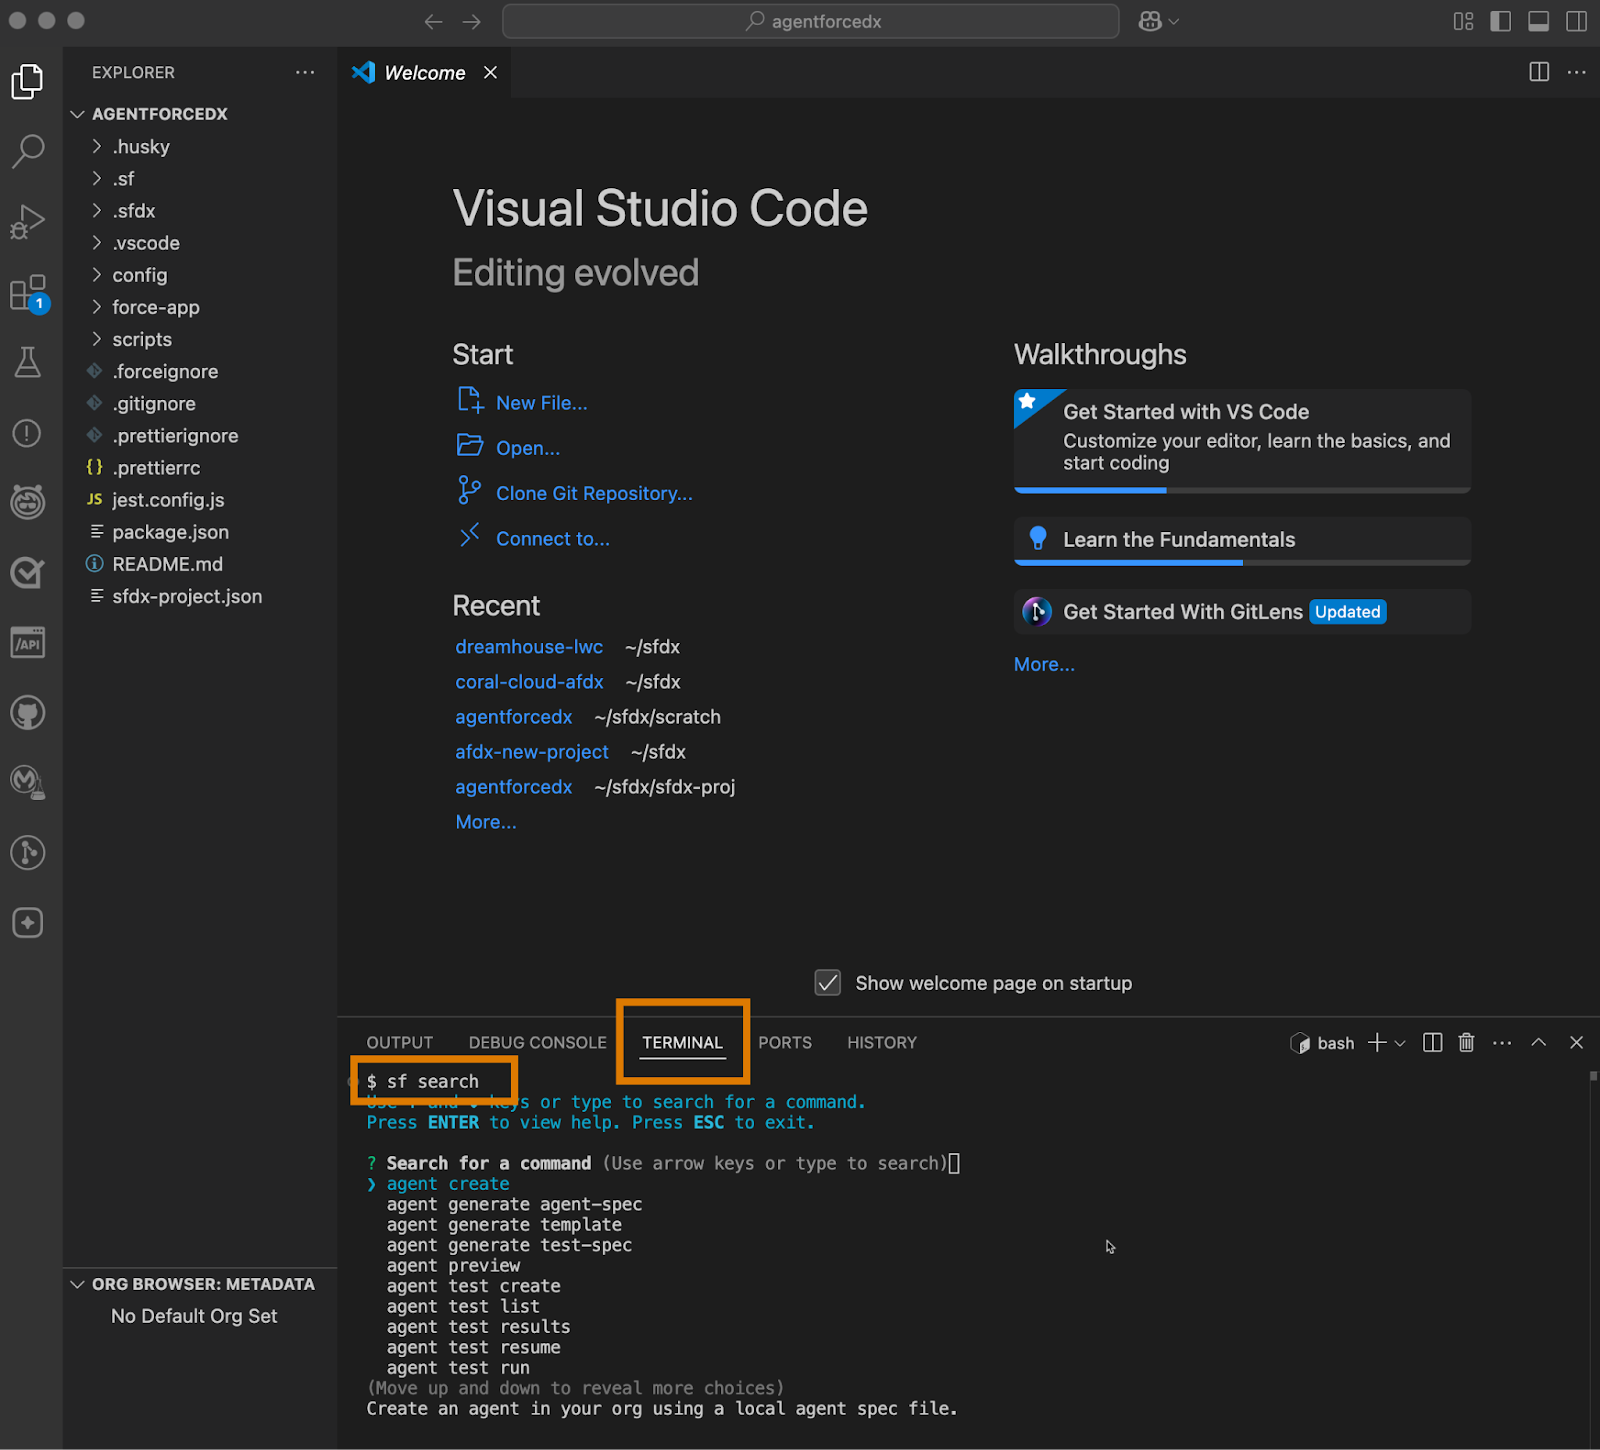Viewport: 1600px width, 1450px height.
Task: Toggle the bottom panel layout button
Action: click(1538, 22)
